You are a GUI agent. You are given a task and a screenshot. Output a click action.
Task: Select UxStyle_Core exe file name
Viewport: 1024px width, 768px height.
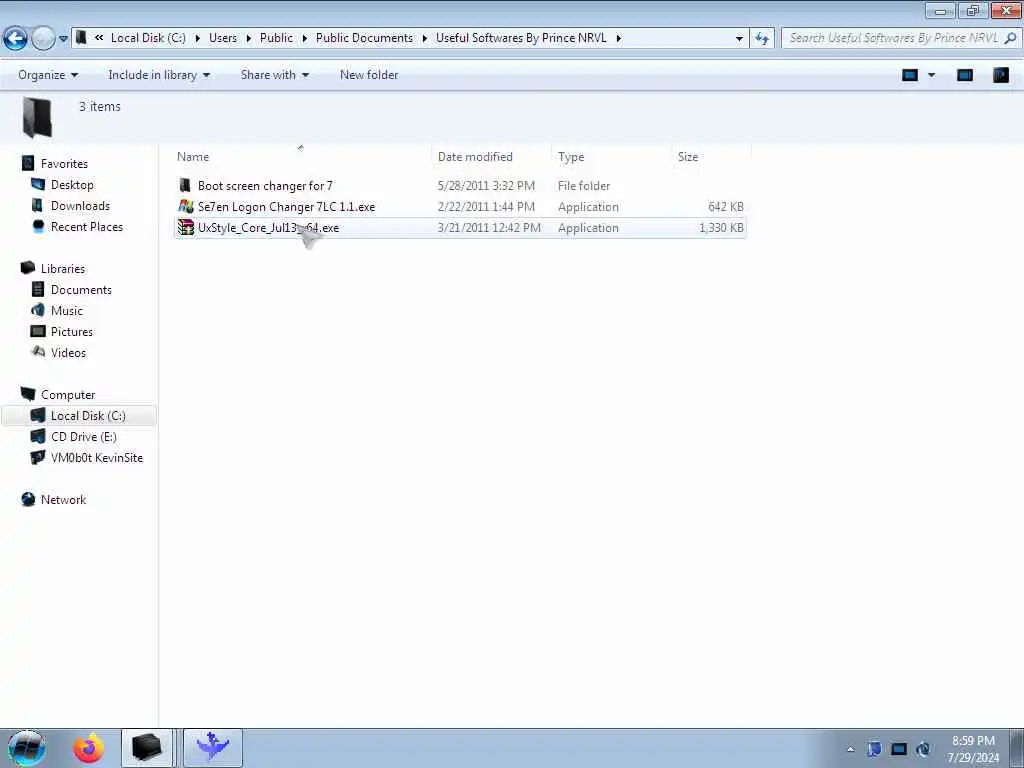pos(268,228)
